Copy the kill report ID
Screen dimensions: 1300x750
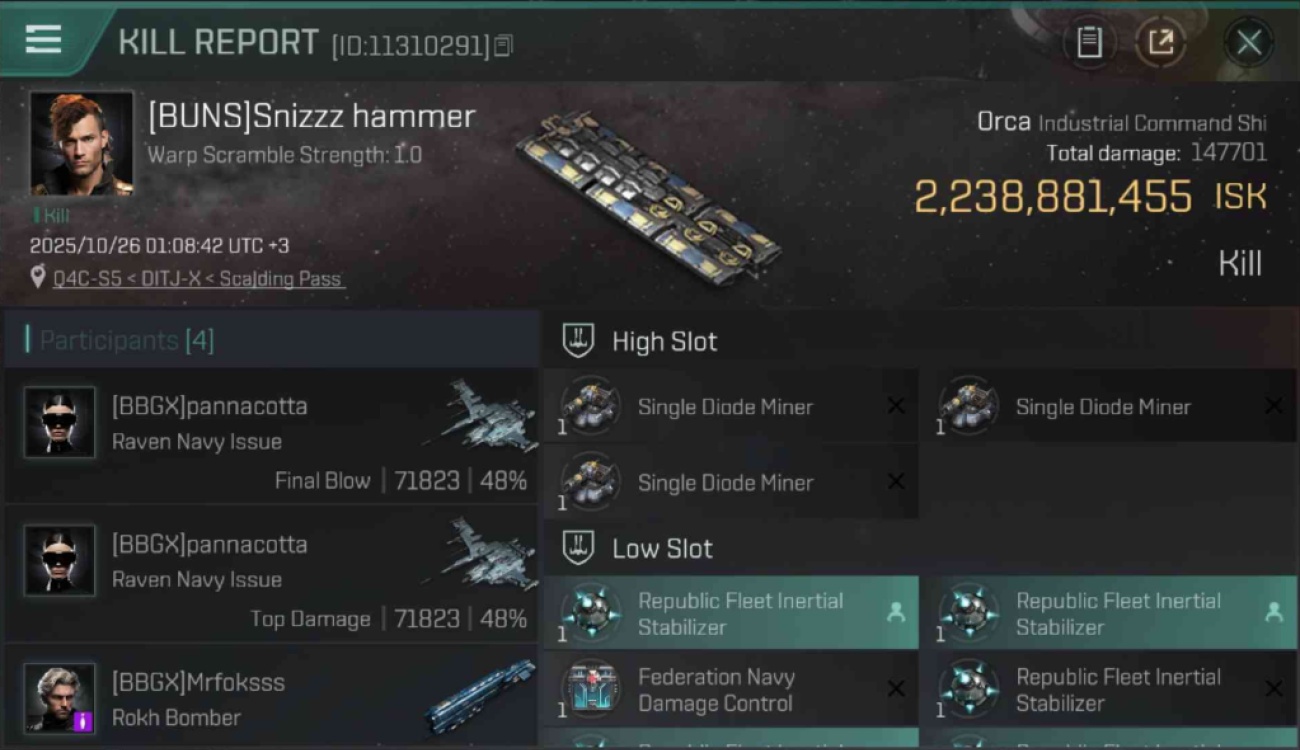pyautogui.click(x=503, y=45)
